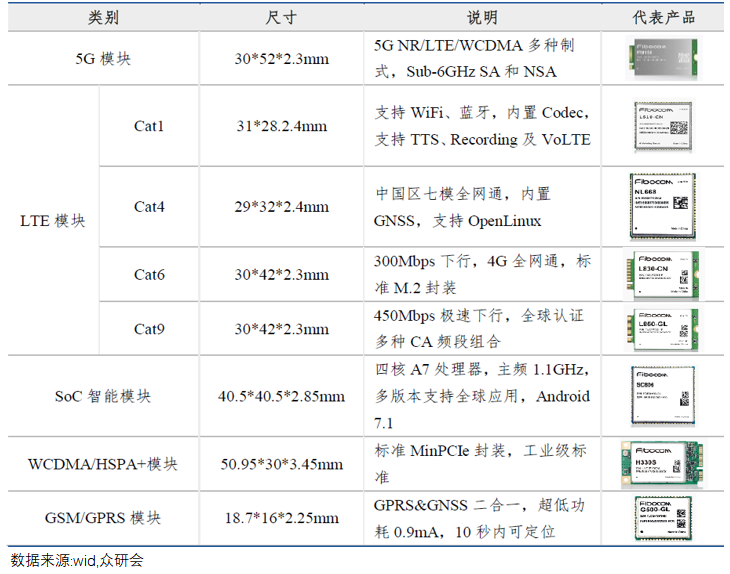The height and width of the screenshot is (574, 730).
Task: Click the 数据来源:wid,众研会 source note
Action: (x=77, y=560)
